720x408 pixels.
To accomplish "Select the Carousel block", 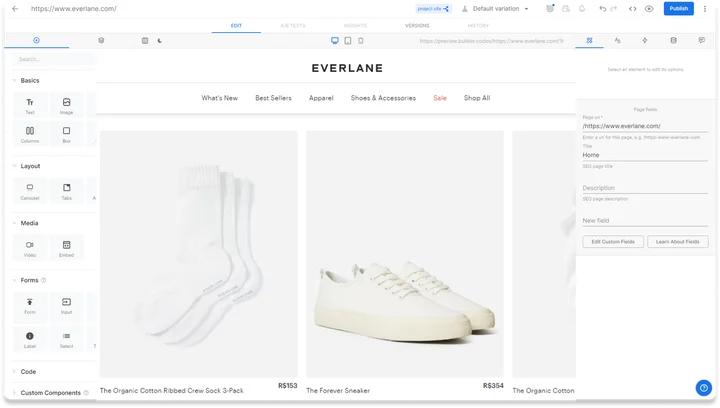I will click(30, 191).
